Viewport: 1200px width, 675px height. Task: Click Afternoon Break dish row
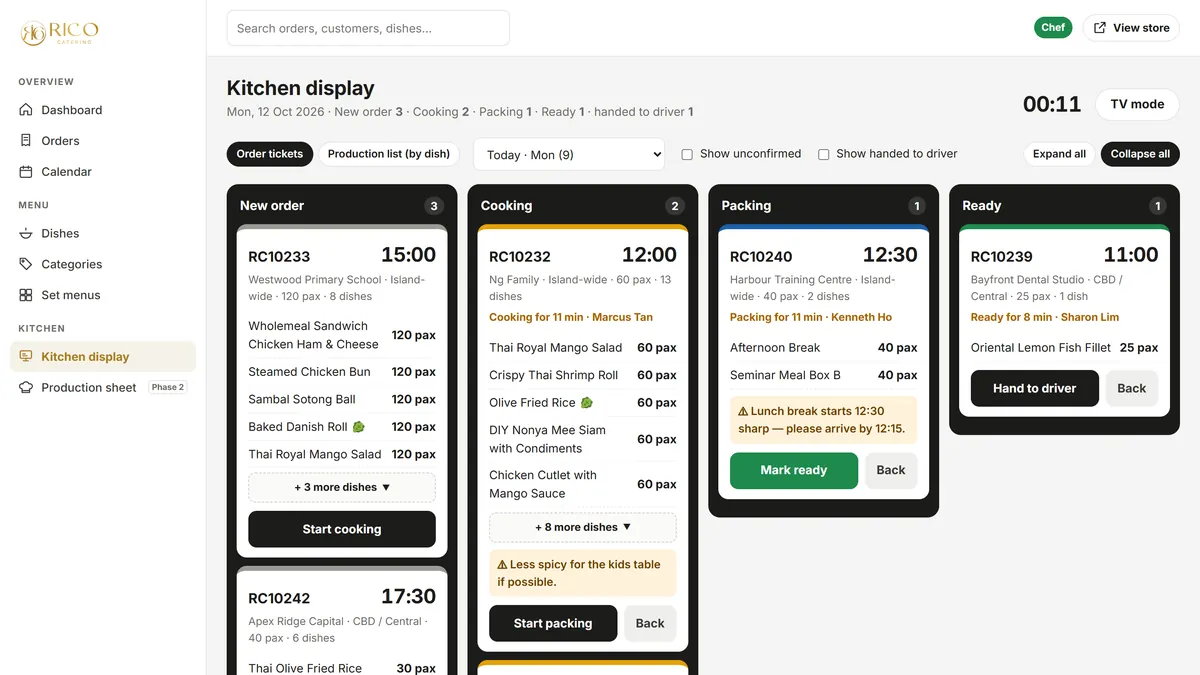click(x=824, y=348)
